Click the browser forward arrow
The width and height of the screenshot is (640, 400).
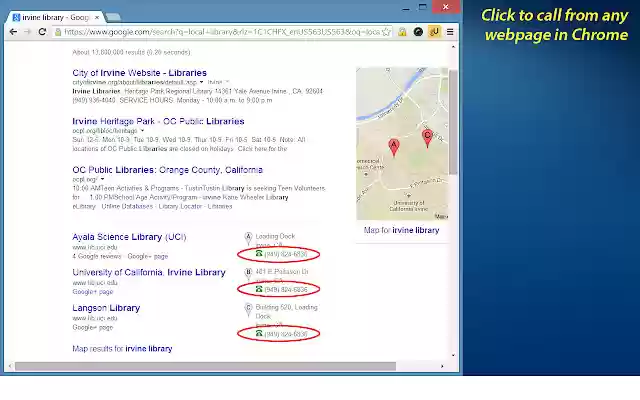click(x=27, y=32)
